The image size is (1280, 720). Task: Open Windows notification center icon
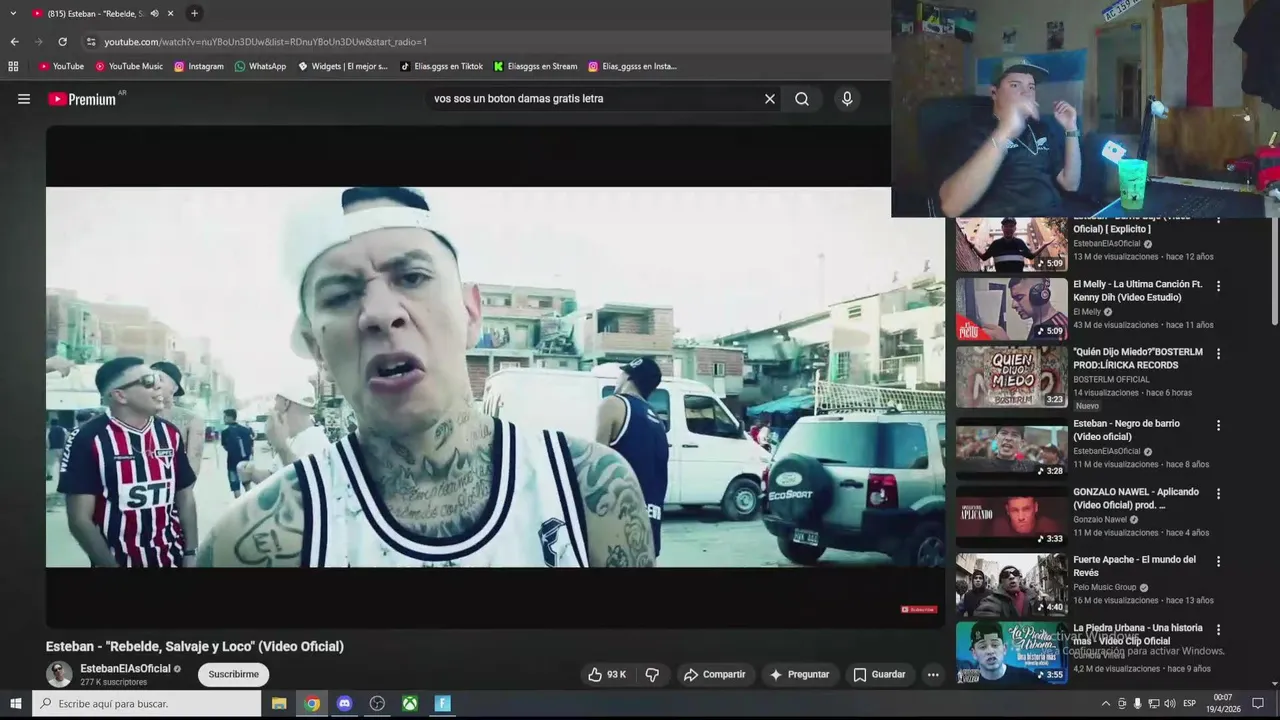(x=1258, y=704)
